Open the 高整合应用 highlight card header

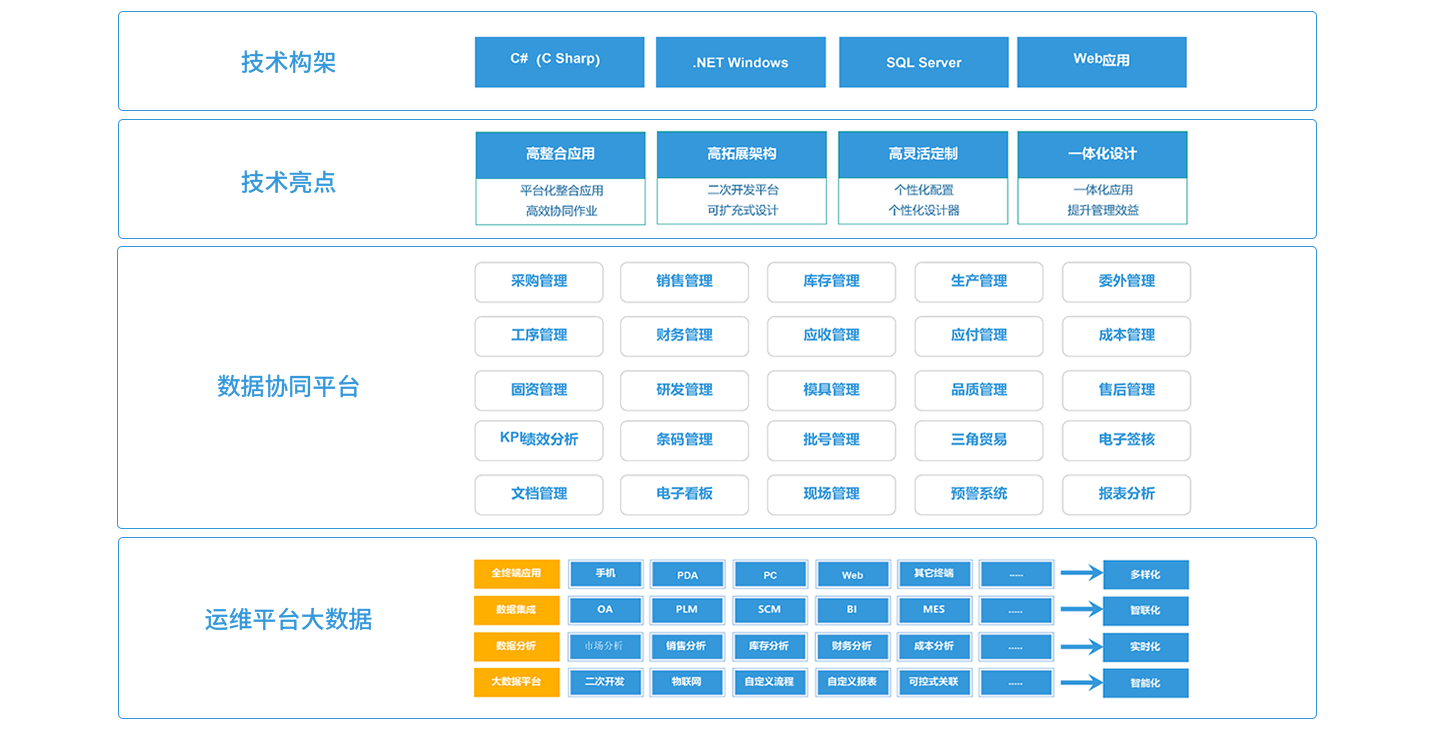click(560, 154)
